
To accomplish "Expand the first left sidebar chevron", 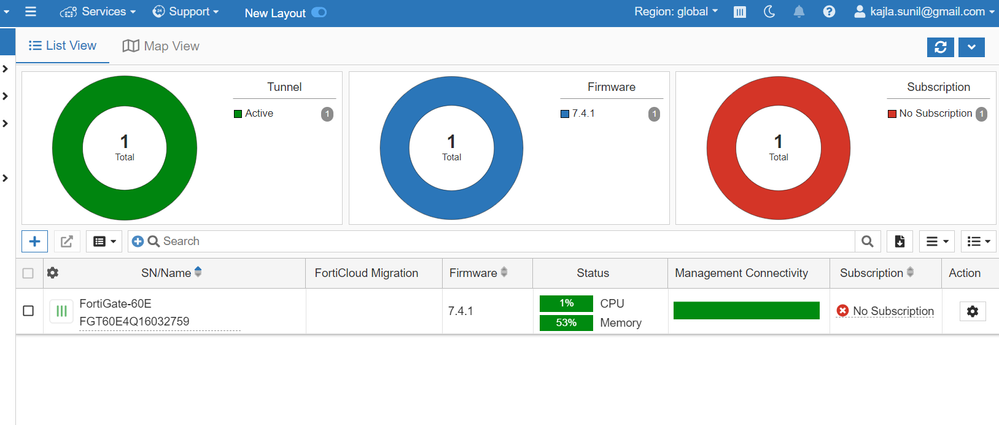I will 5,69.
